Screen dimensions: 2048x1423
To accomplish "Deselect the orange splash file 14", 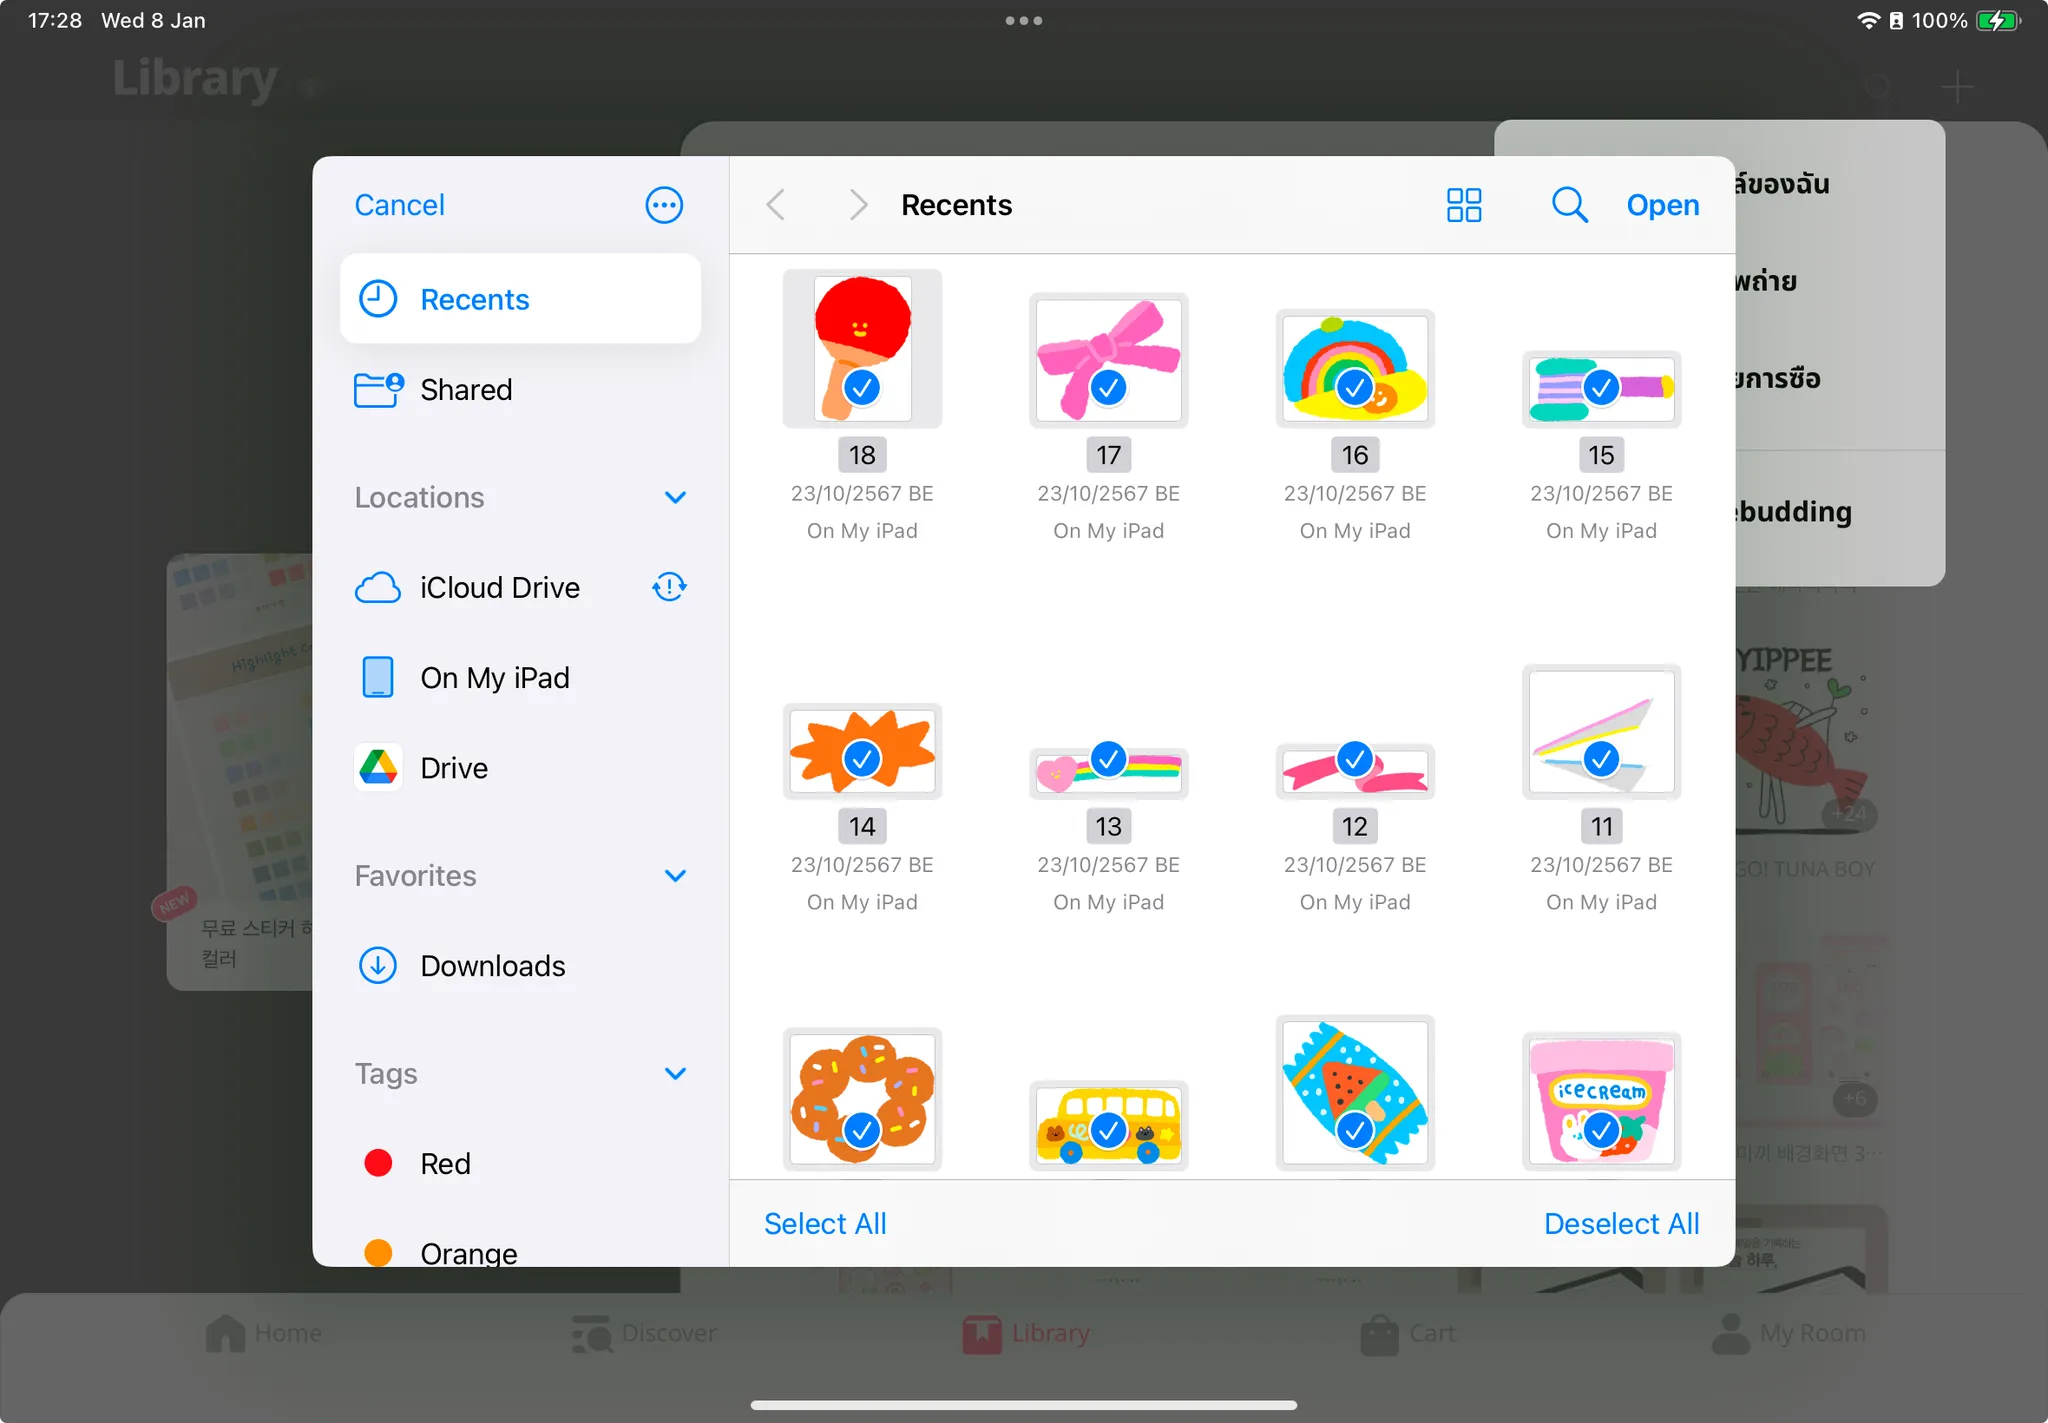I will point(862,758).
